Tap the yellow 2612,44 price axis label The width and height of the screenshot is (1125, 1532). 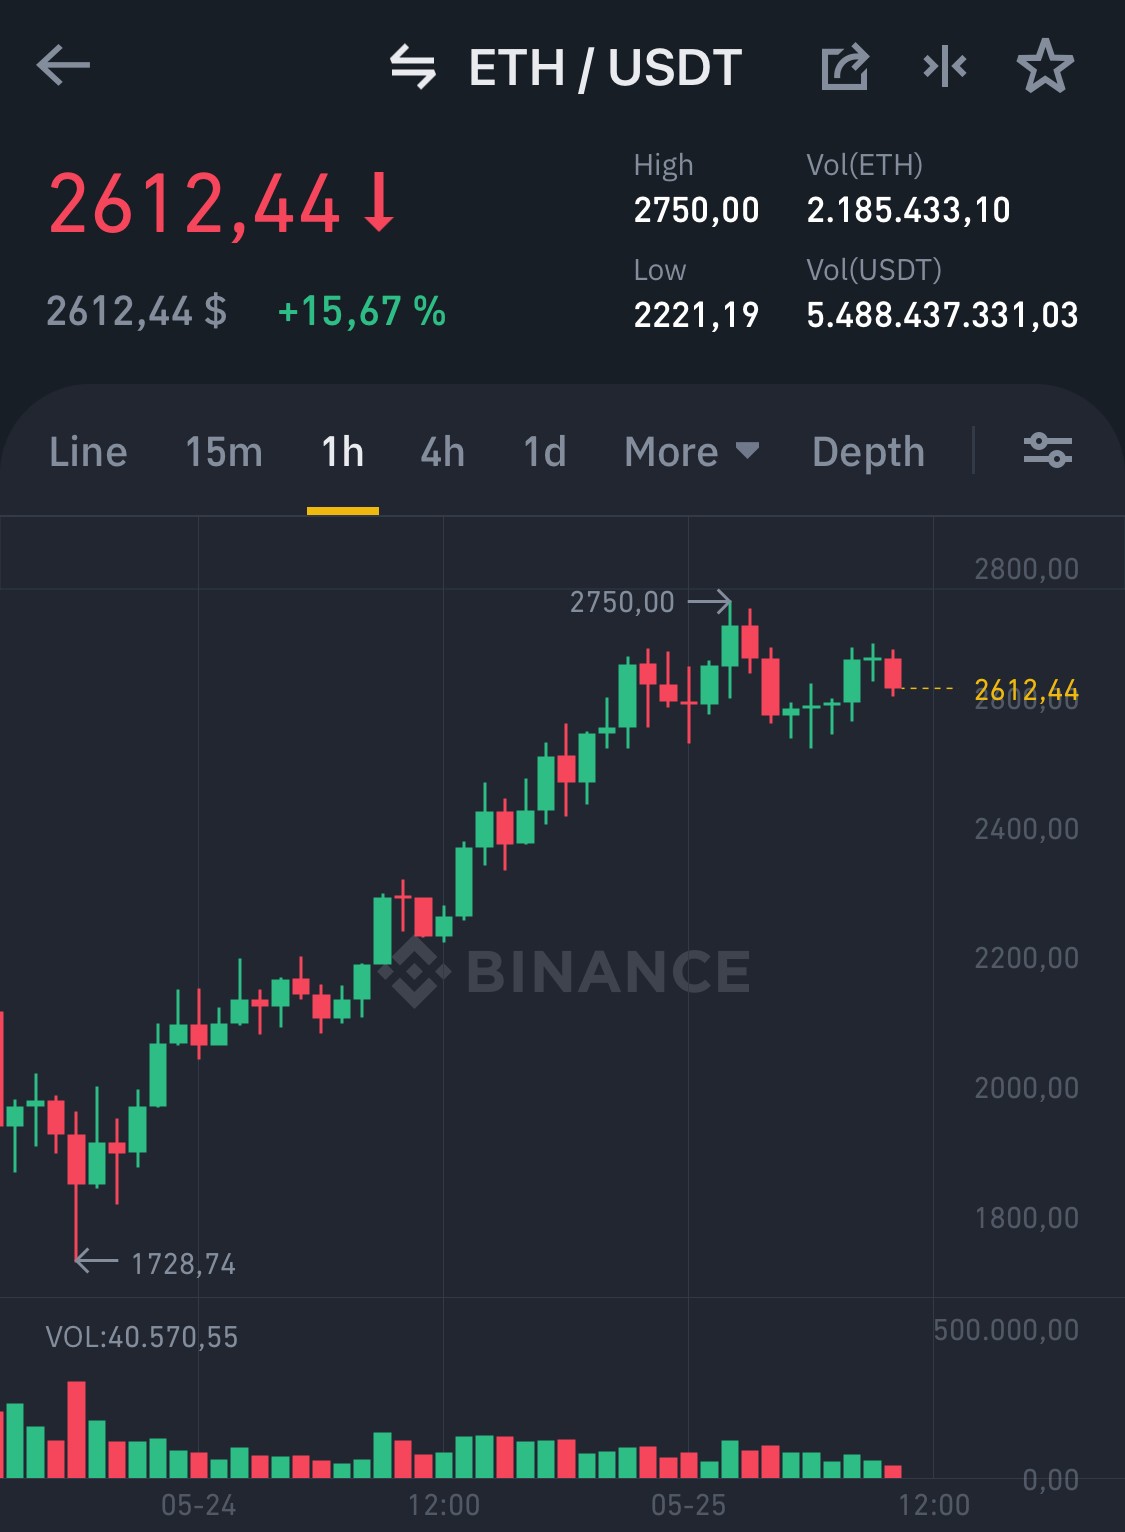[x=1026, y=689]
